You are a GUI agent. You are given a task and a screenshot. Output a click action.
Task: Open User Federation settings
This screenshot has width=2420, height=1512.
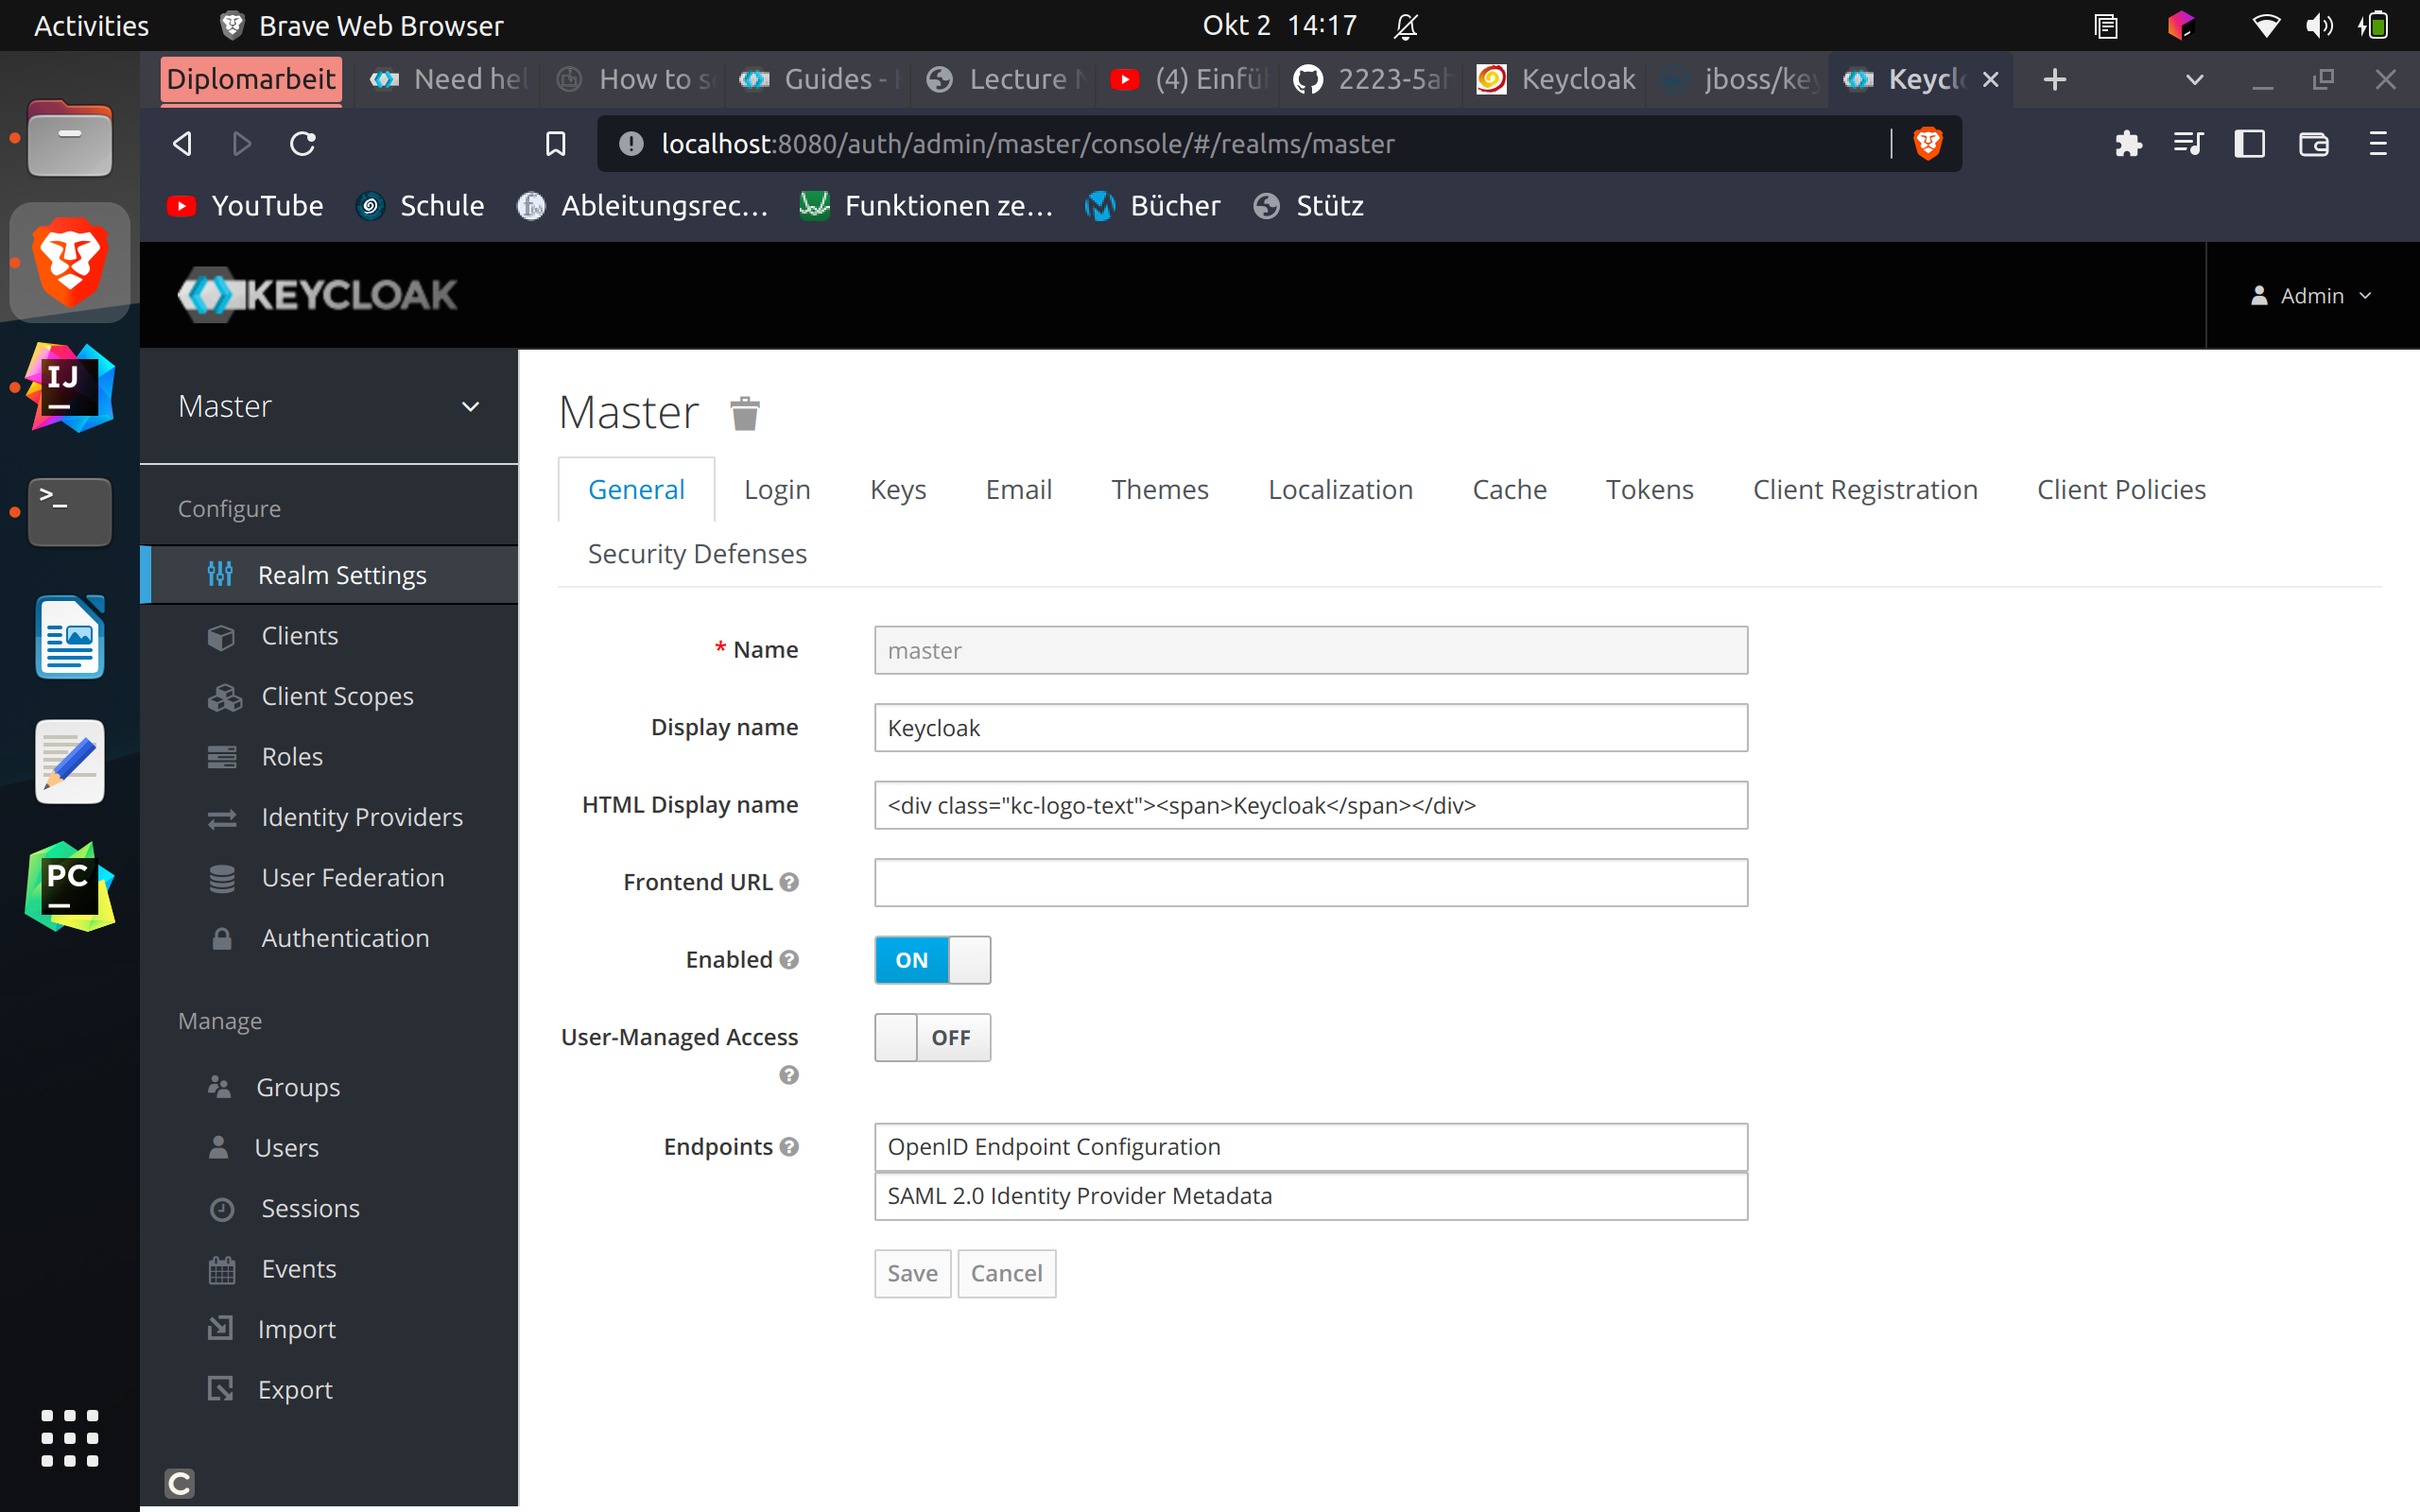point(354,876)
